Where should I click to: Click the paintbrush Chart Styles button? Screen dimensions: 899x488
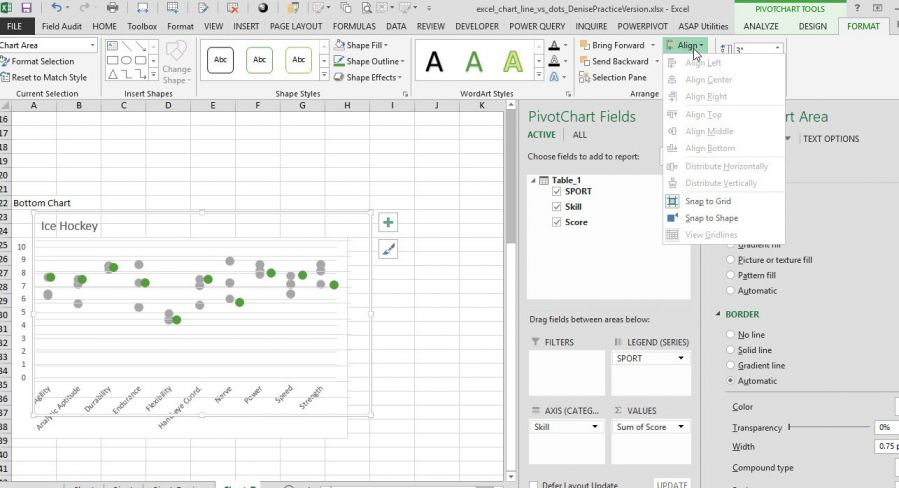[x=388, y=249]
